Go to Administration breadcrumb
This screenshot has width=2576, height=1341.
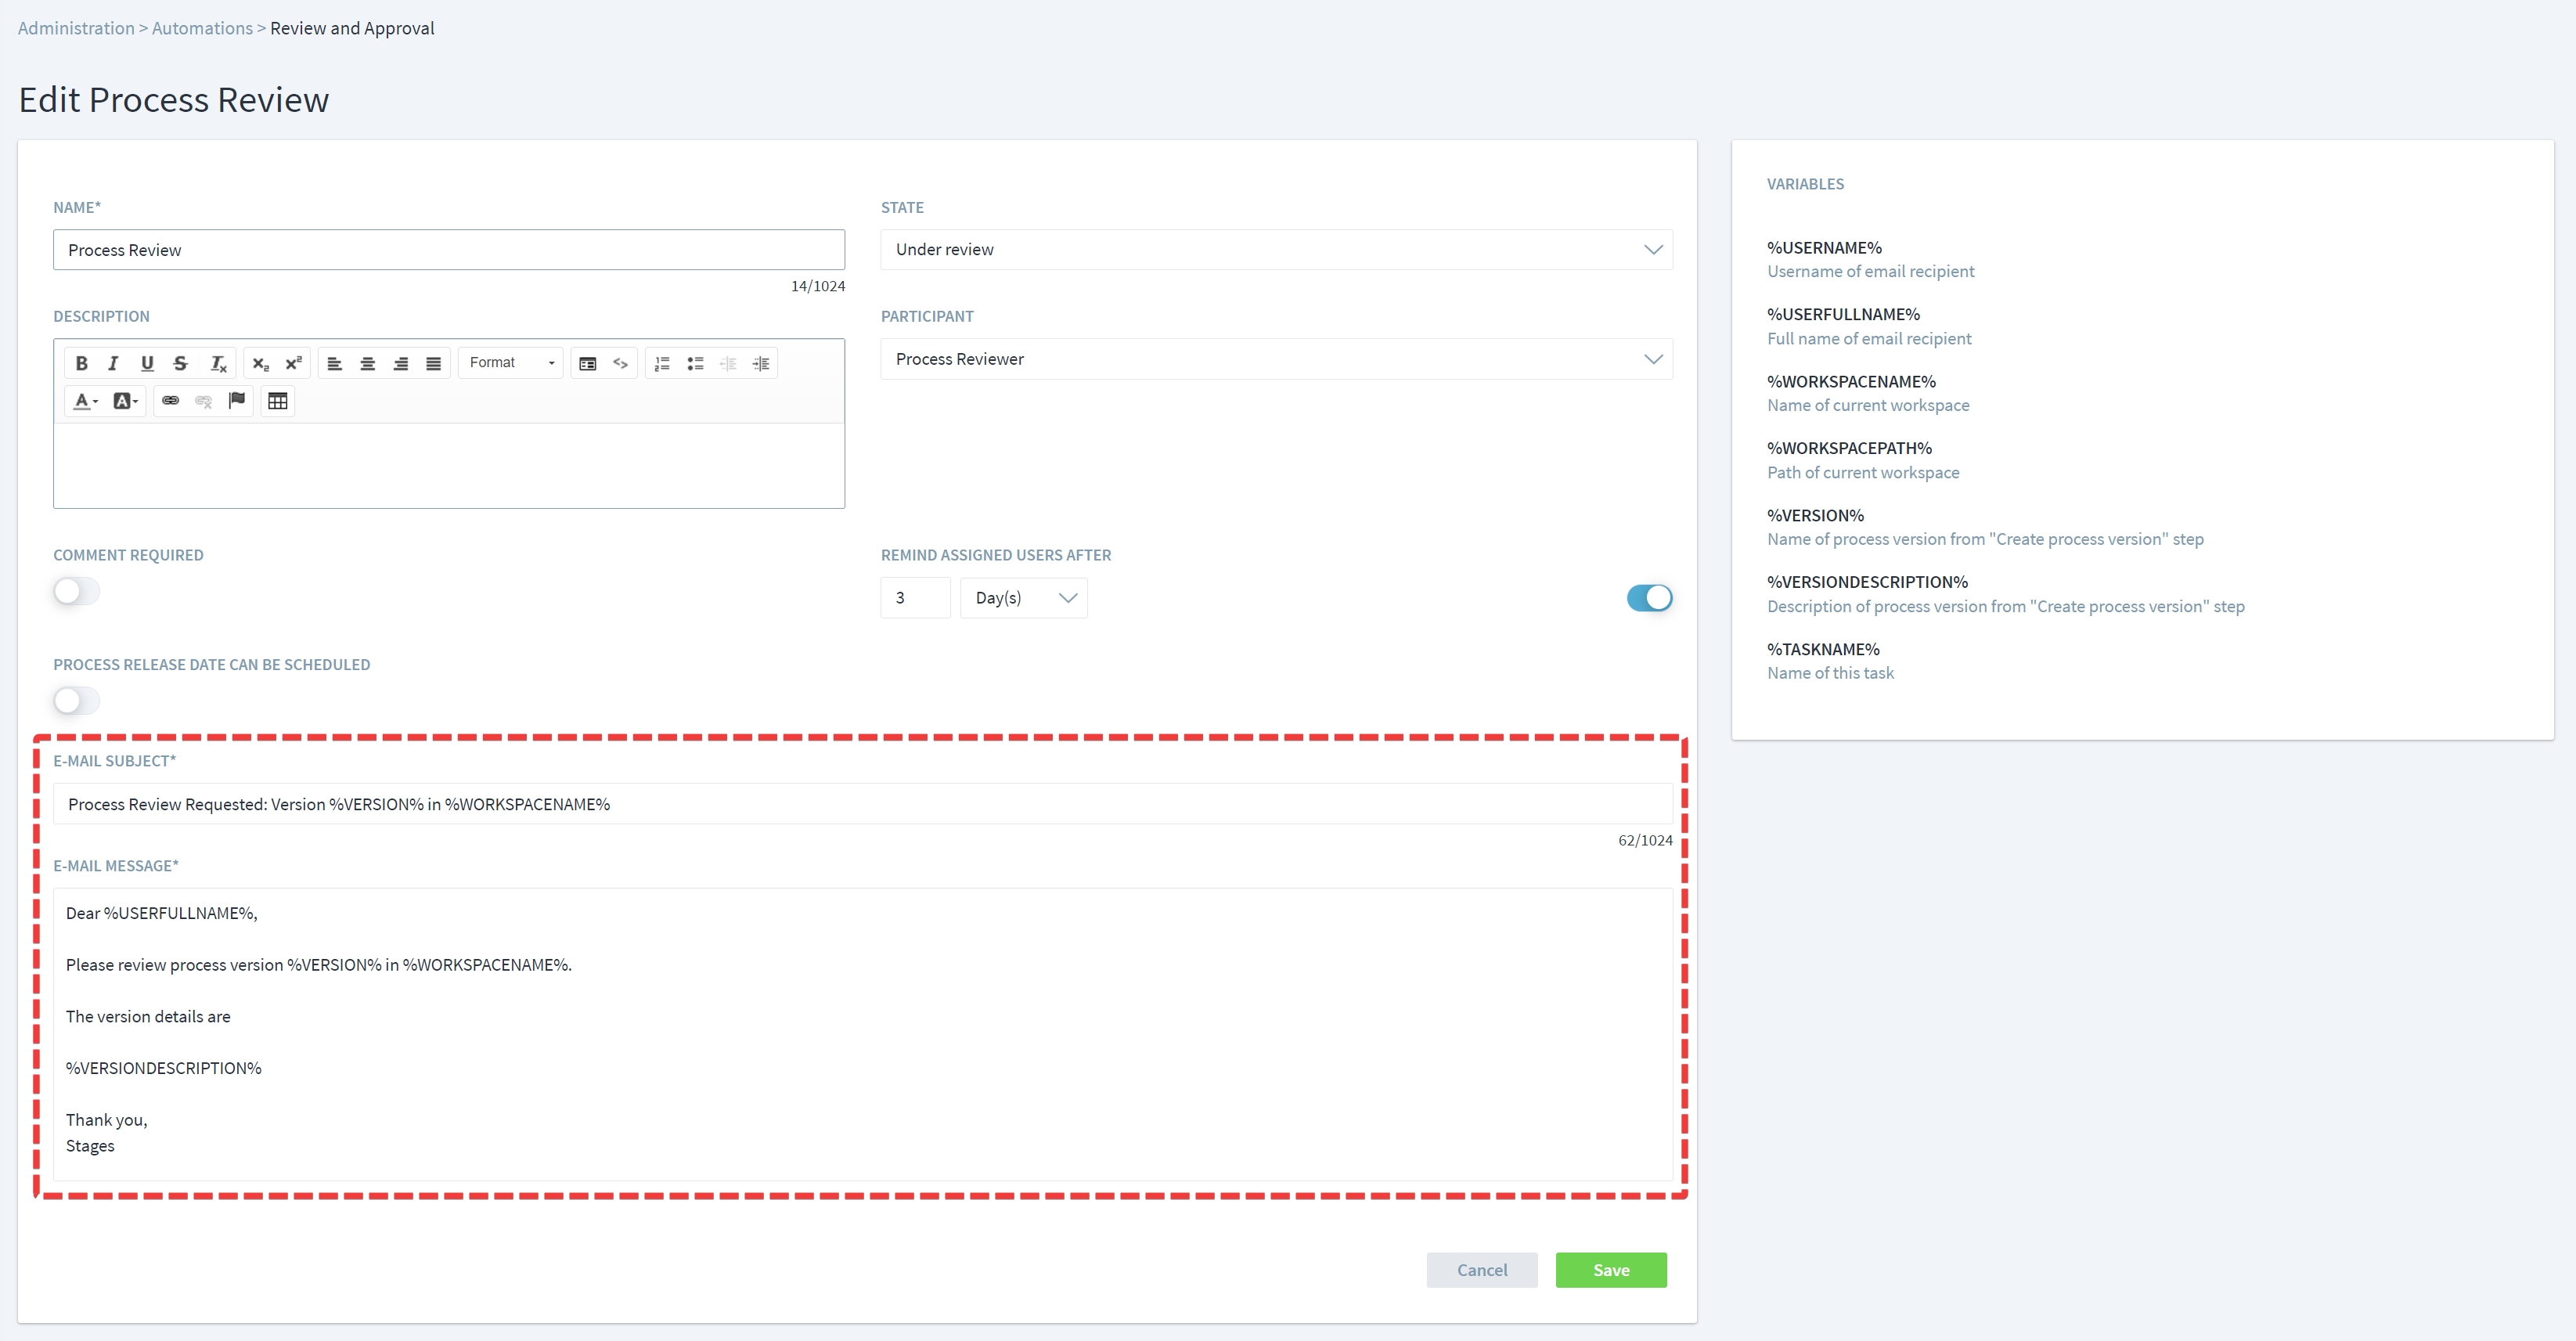(76, 28)
